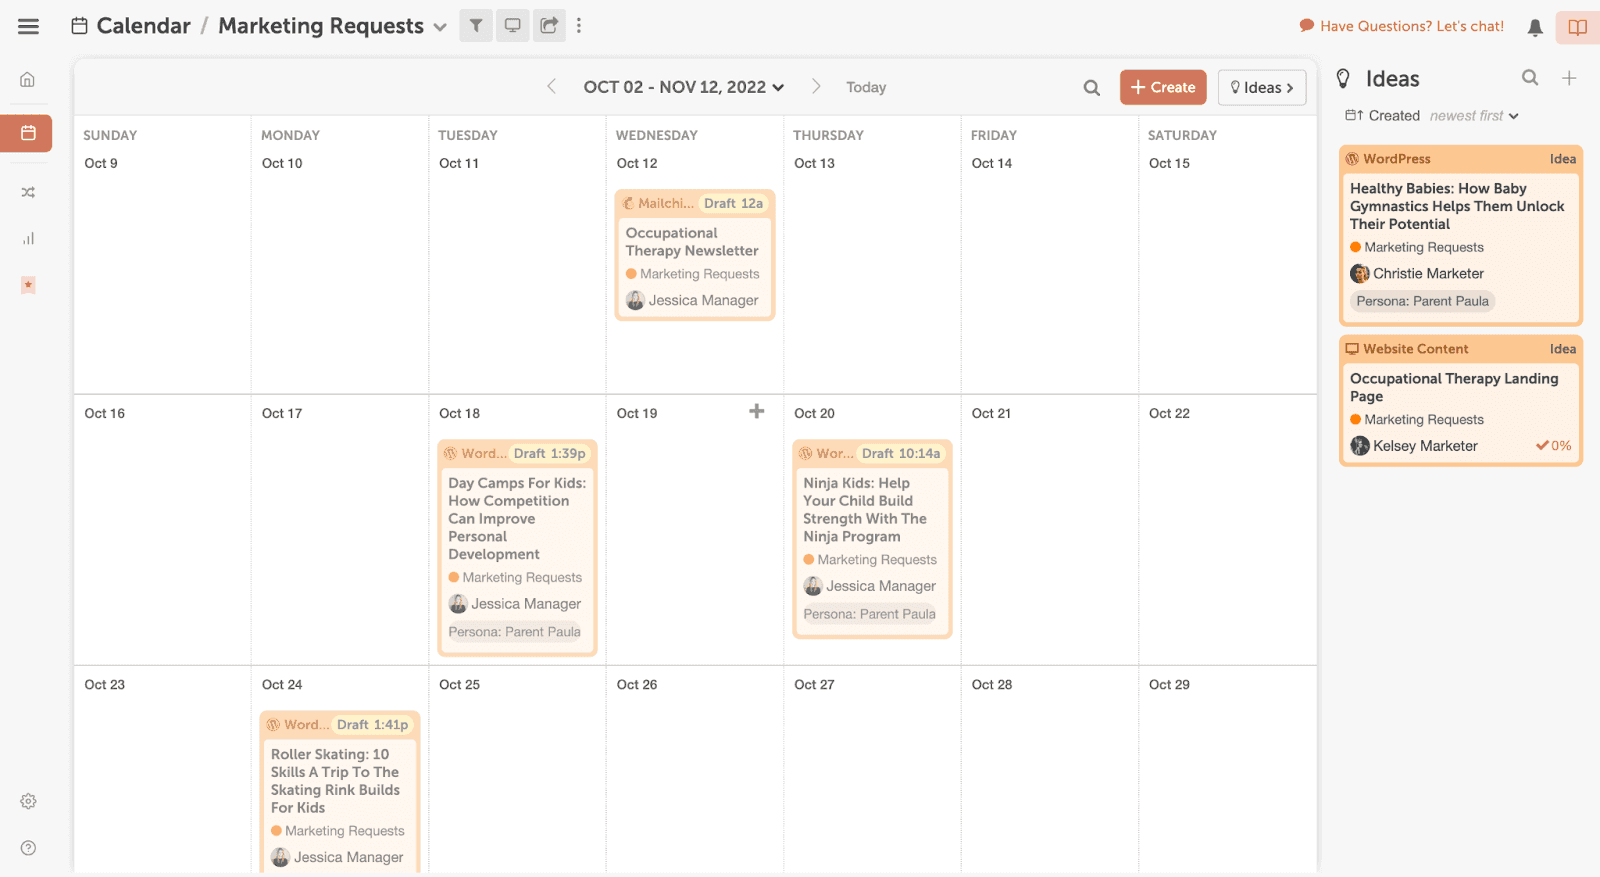Open help question mark icon
This screenshot has height=877, width=1600.
coord(28,848)
